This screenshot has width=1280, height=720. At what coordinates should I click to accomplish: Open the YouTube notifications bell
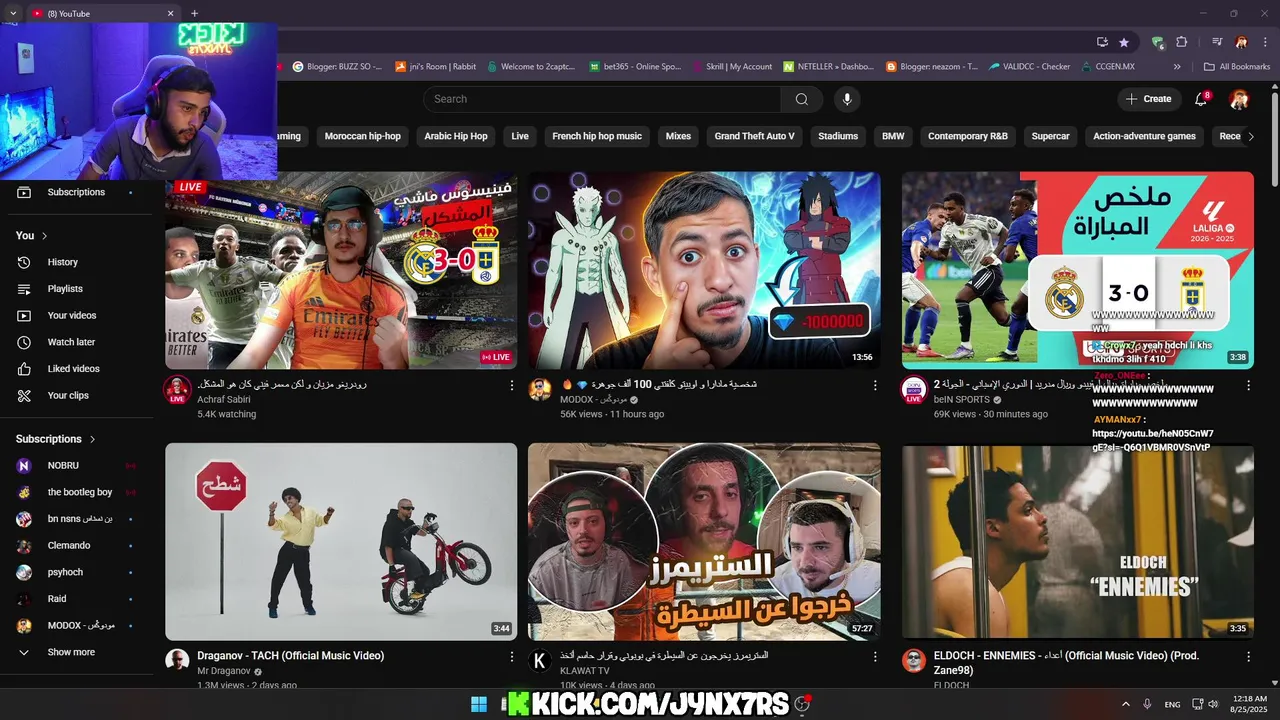(x=1202, y=99)
